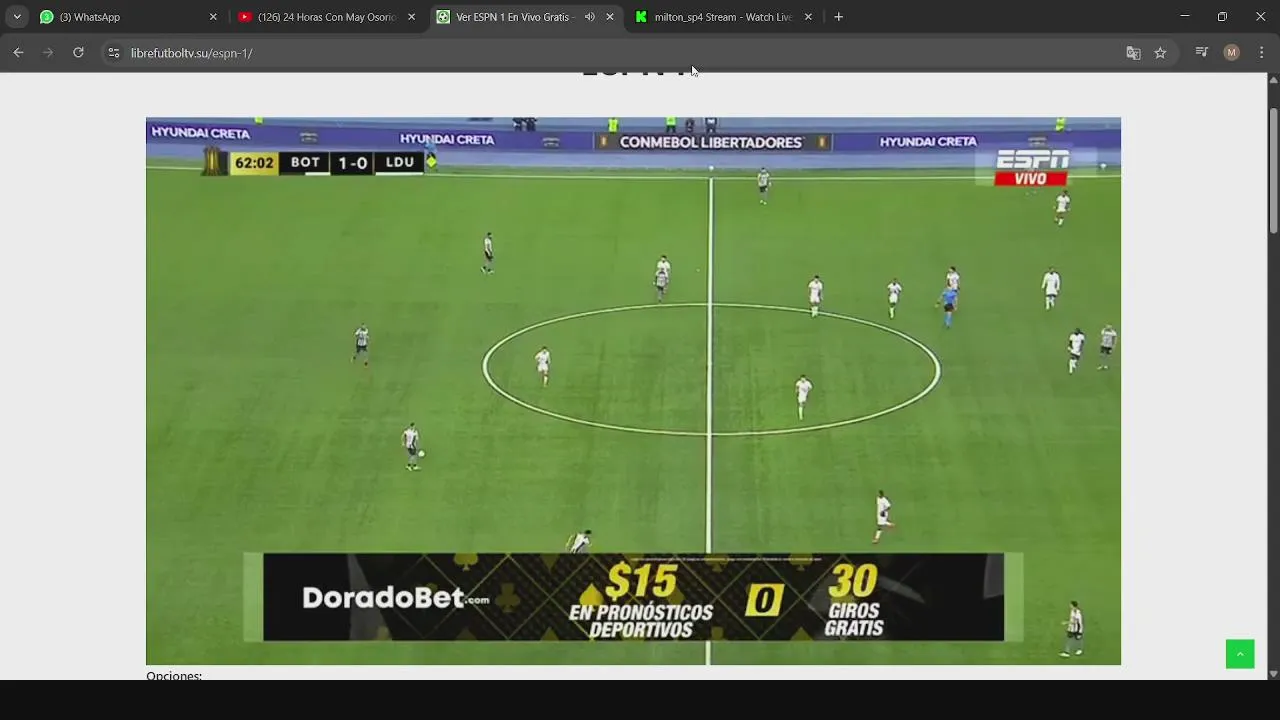
Task: Switch to 24 Horas Con May Osorio tab
Action: tap(325, 17)
